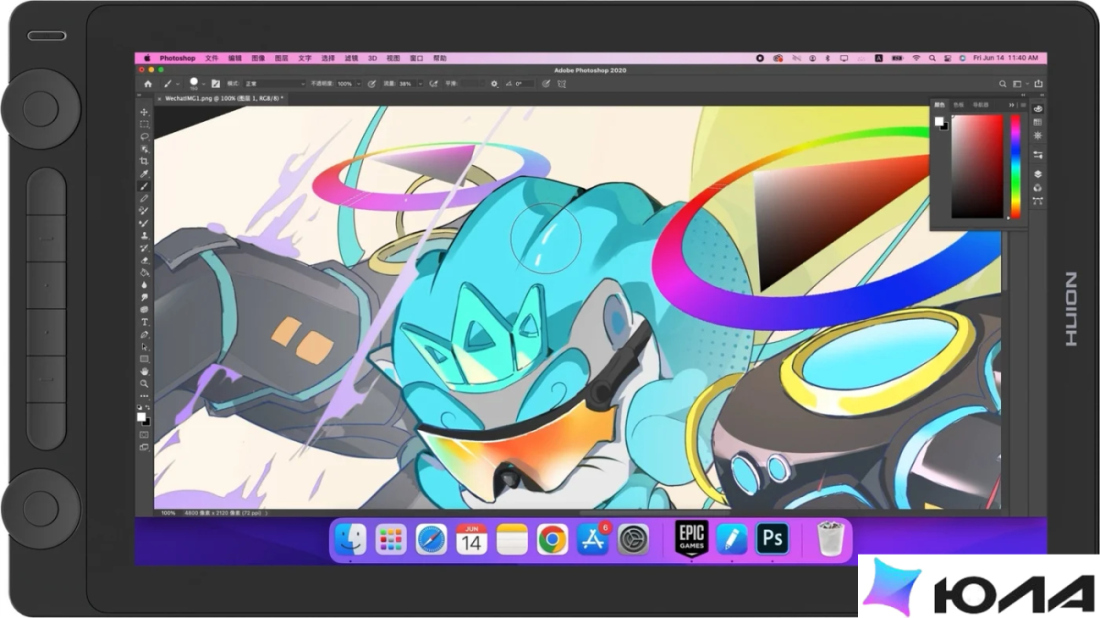Screen dimensions: 1100x618
Task: Open the opacity 100% dropdown arrow
Action: coord(358,84)
